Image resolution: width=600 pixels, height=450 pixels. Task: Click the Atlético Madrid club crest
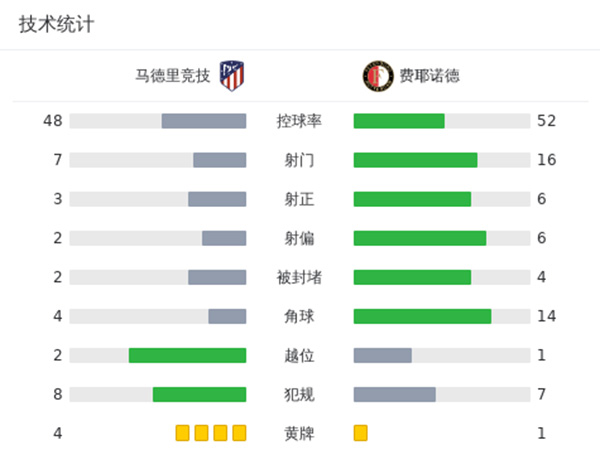point(232,76)
